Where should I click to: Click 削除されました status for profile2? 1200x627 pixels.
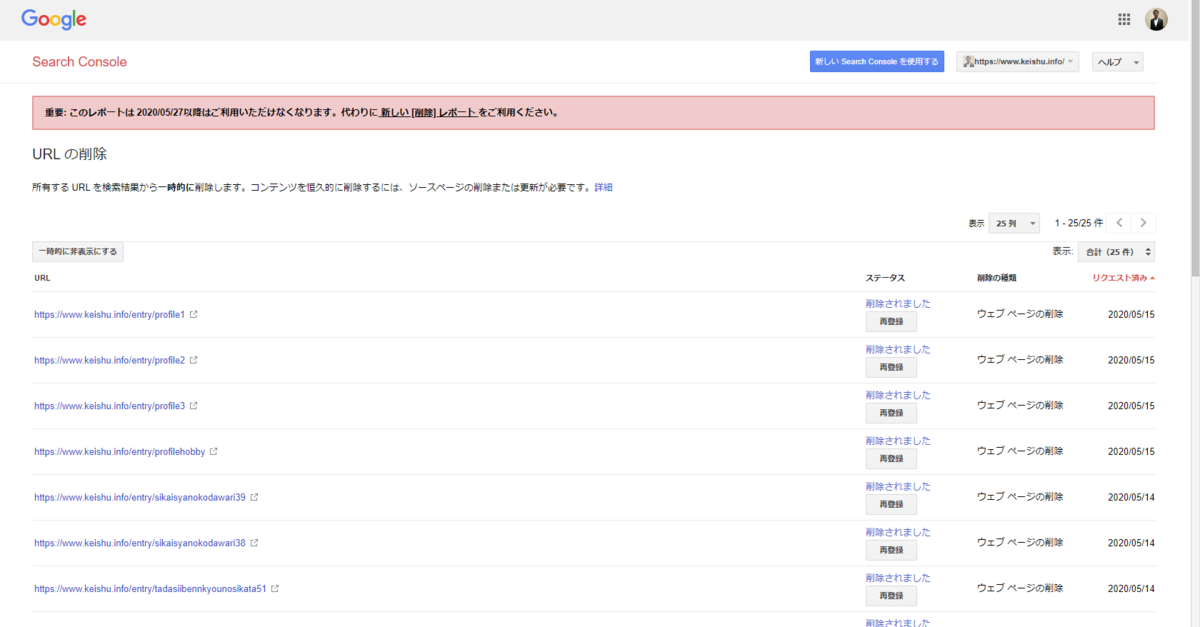tap(898, 350)
